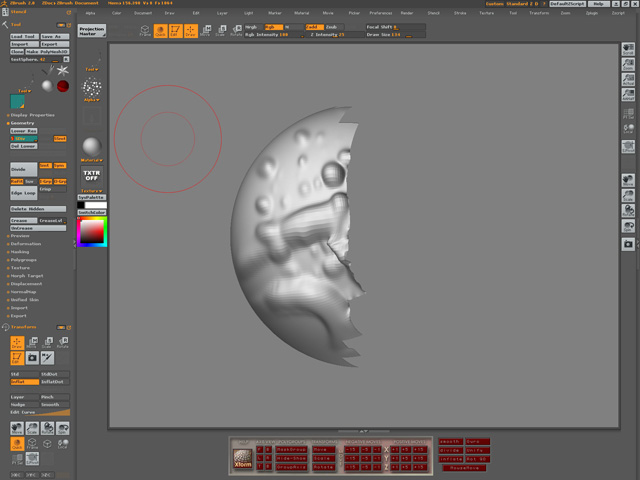The width and height of the screenshot is (640, 480).
Task: Select Pinch brush type
Action: (x=55, y=397)
